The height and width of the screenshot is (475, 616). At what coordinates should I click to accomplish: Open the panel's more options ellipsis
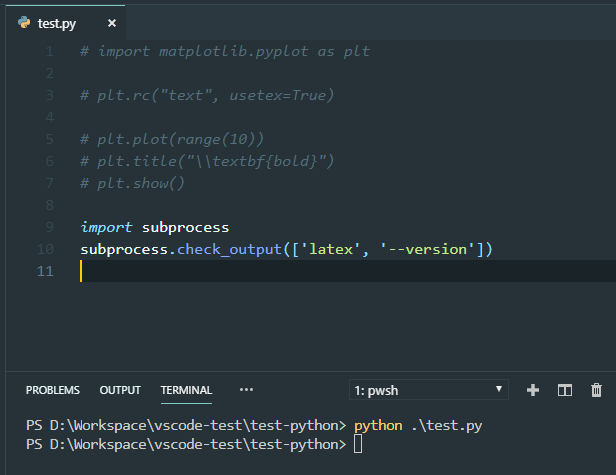(x=246, y=390)
